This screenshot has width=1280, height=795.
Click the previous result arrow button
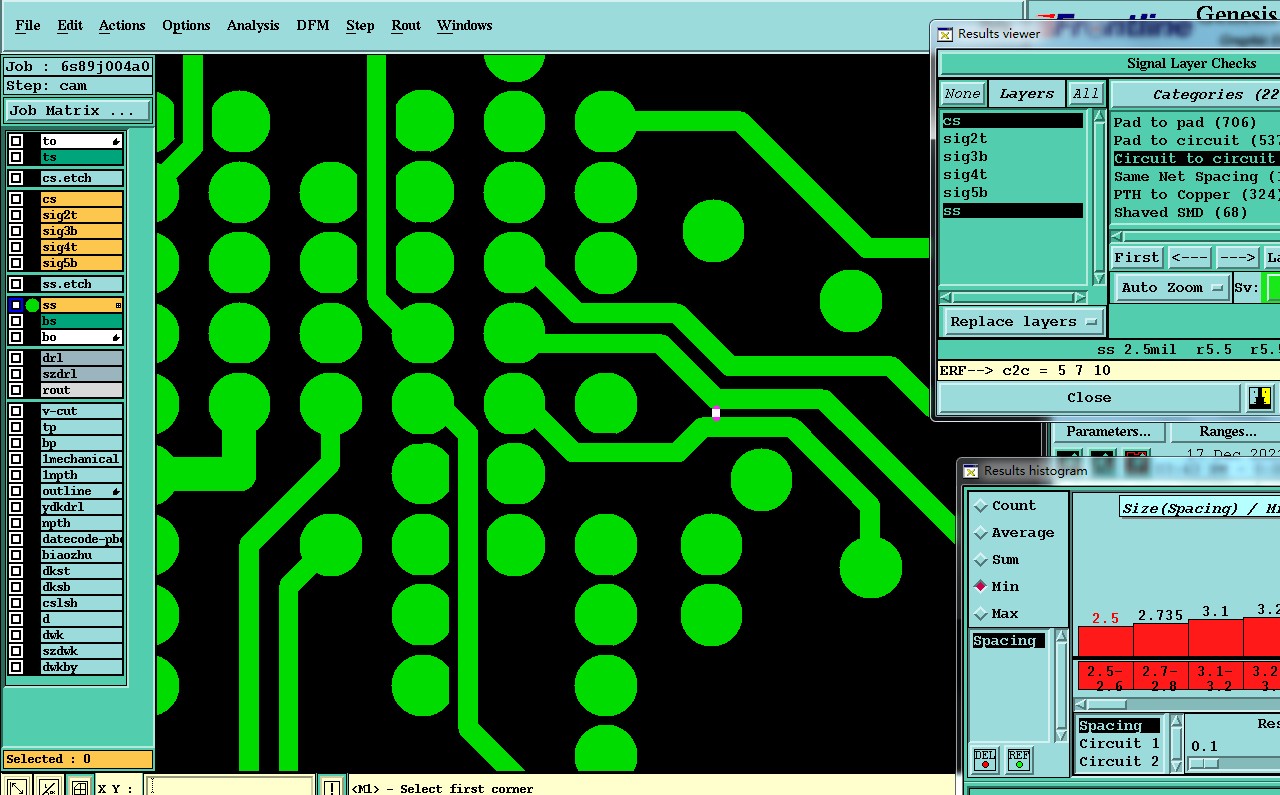coord(1190,257)
